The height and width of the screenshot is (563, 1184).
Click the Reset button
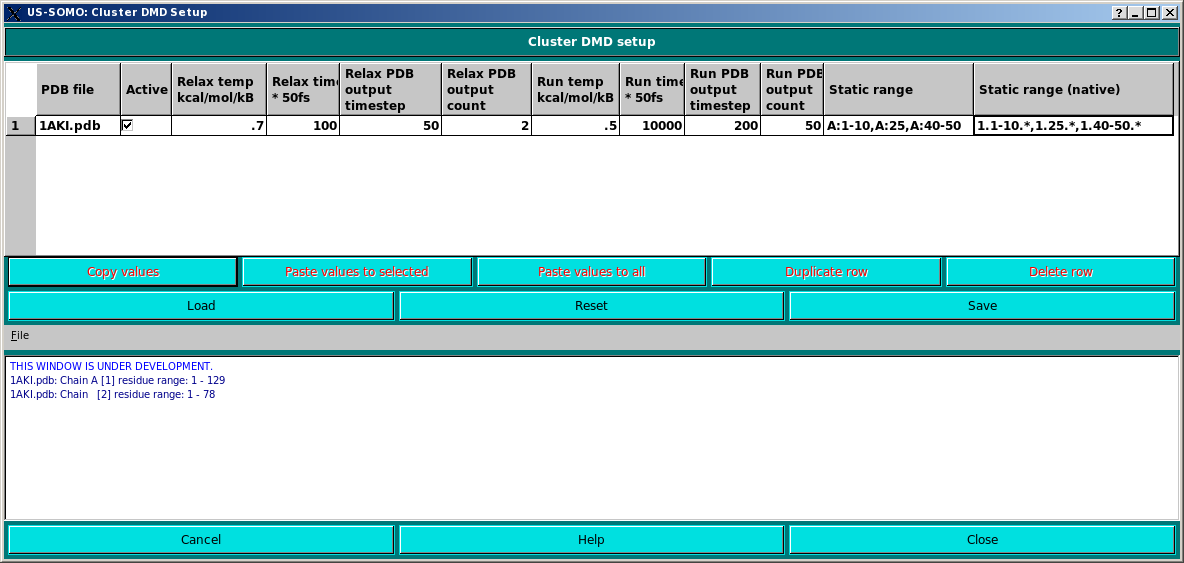(591, 306)
